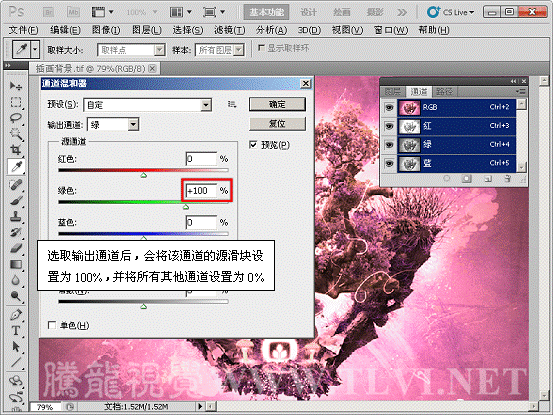Delete current channel trash icon

click(508, 179)
